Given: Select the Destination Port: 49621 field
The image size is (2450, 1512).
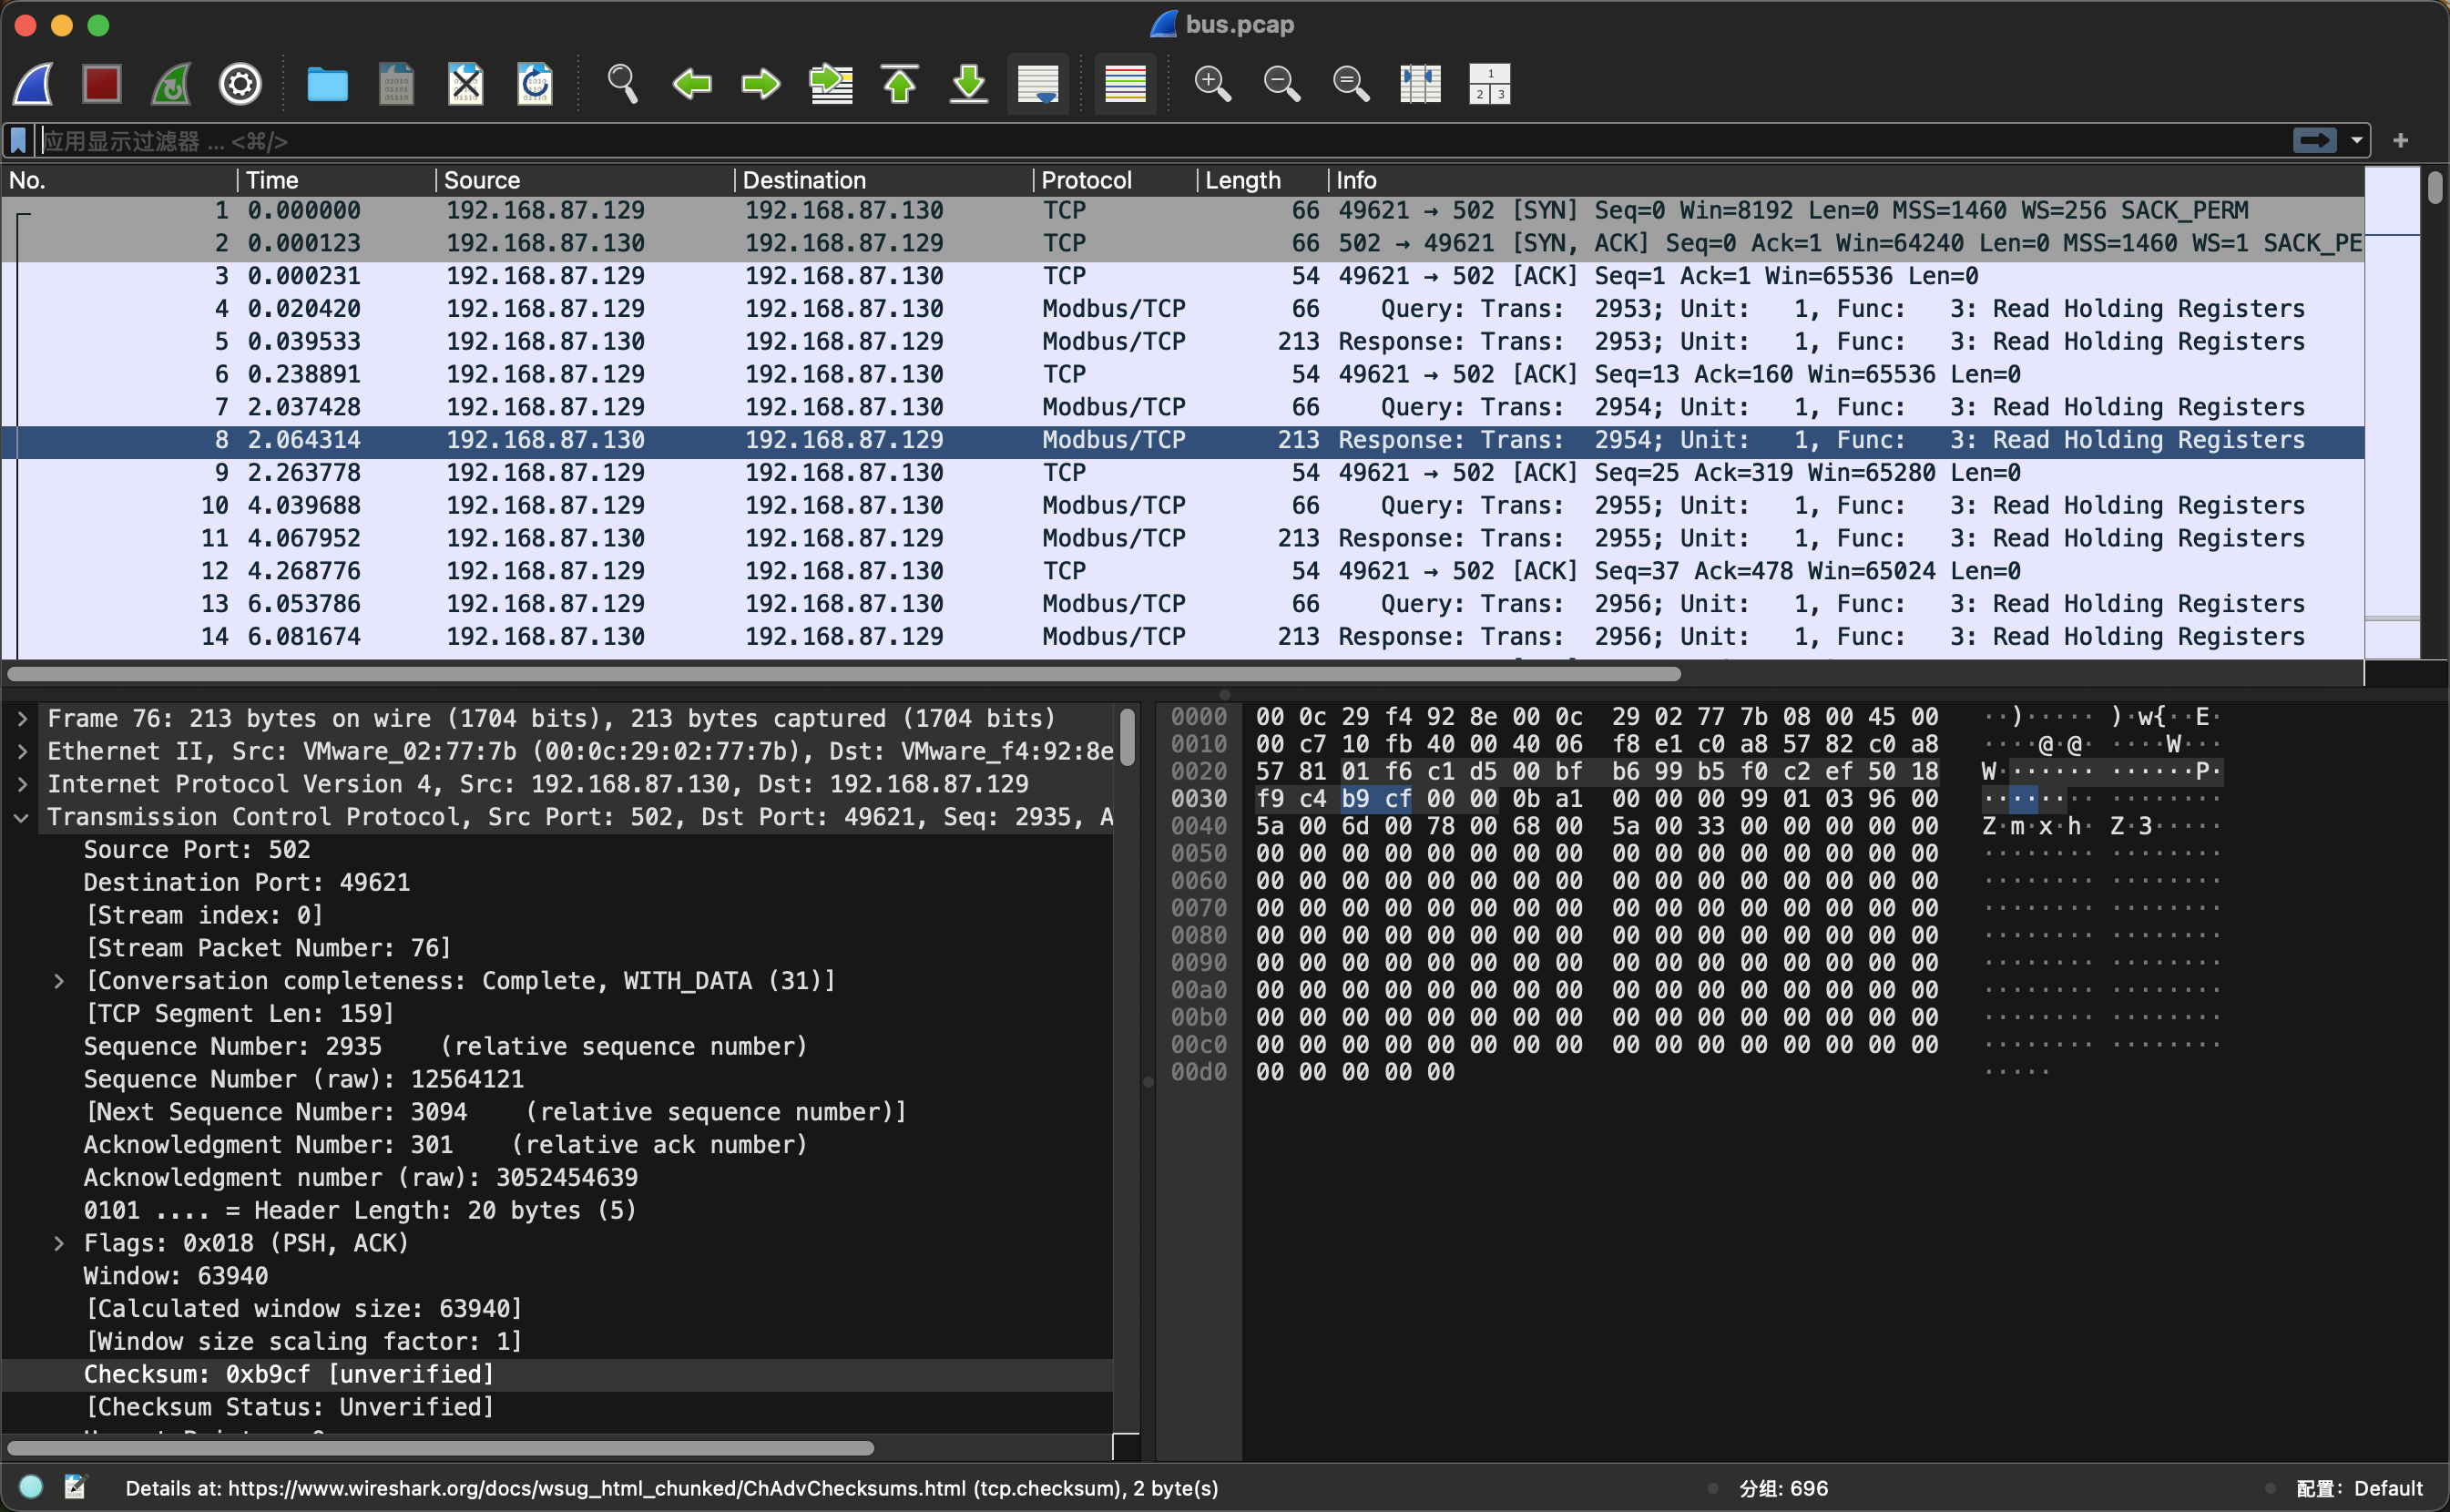Looking at the screenshot, I should tap(247, 883).
